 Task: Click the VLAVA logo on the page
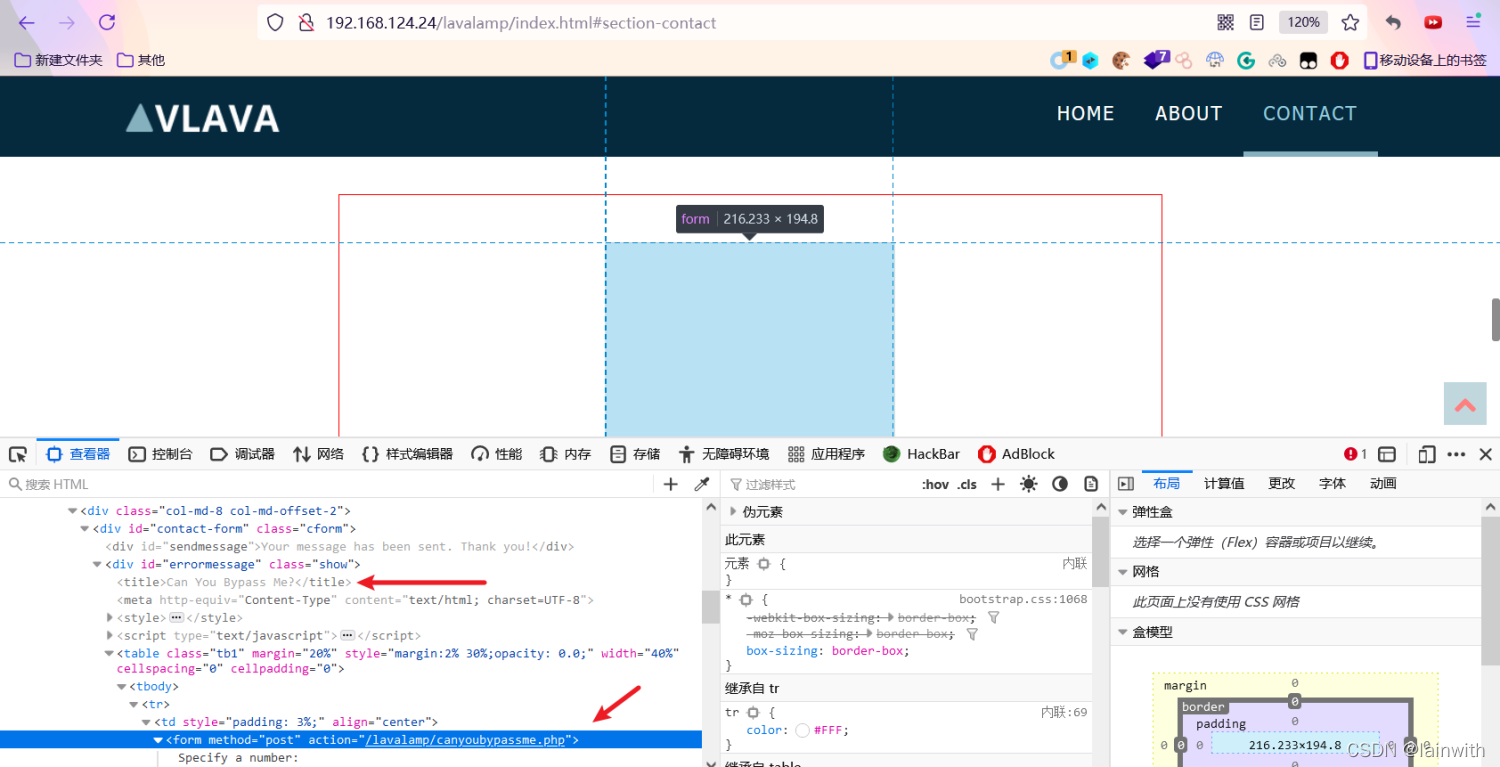click(202, 118)
